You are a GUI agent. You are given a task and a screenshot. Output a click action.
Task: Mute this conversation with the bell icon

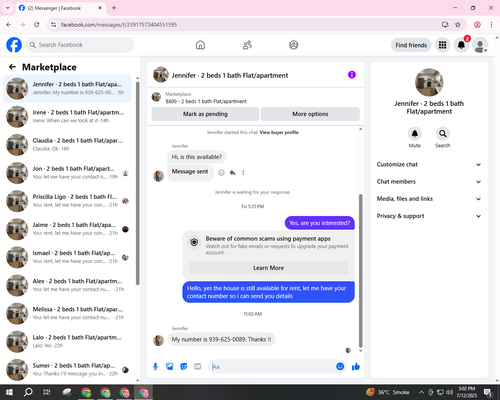(415, 134)
